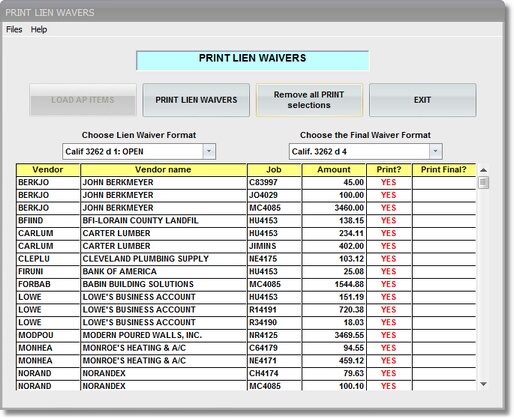The height and width of the screenshot is (419, 514).
Task: Click the Amount column header
Action: pyautogui.click(x=334, y=170)
